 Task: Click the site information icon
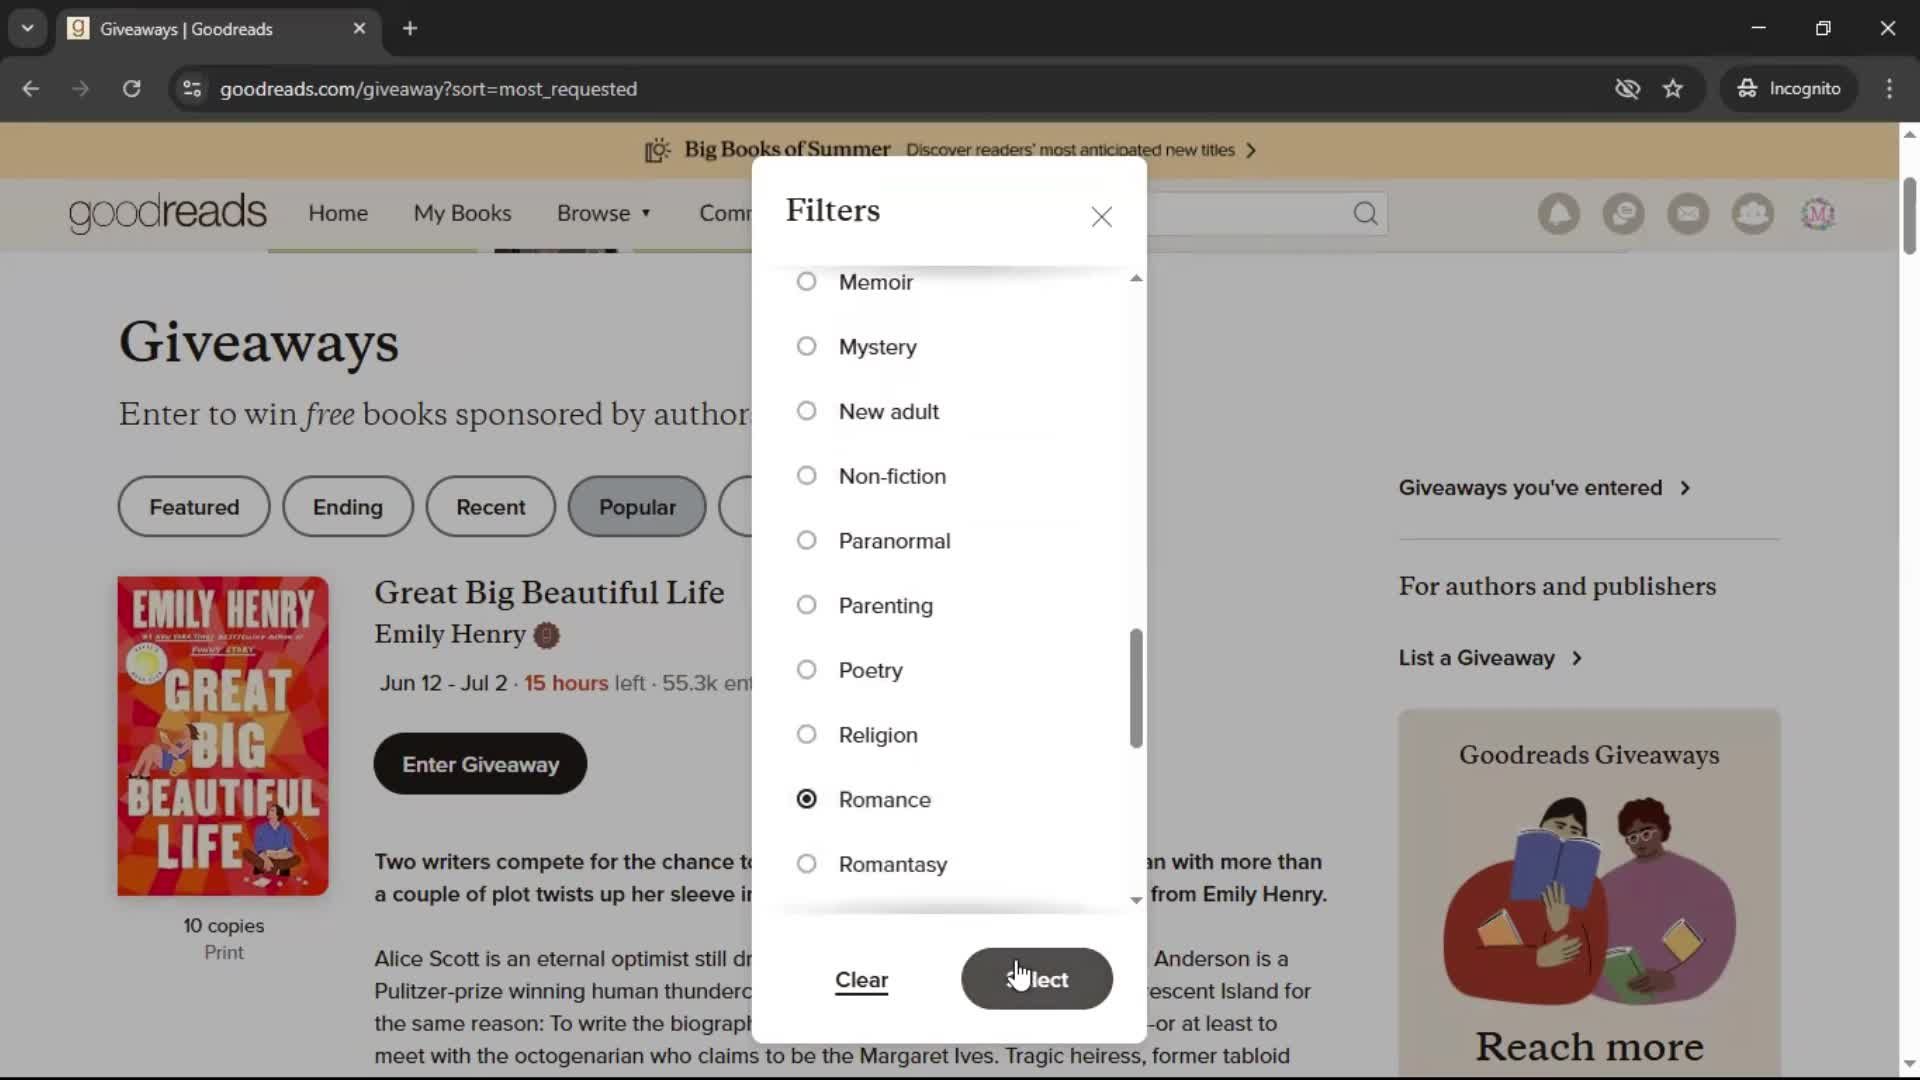tap(192, 89)
